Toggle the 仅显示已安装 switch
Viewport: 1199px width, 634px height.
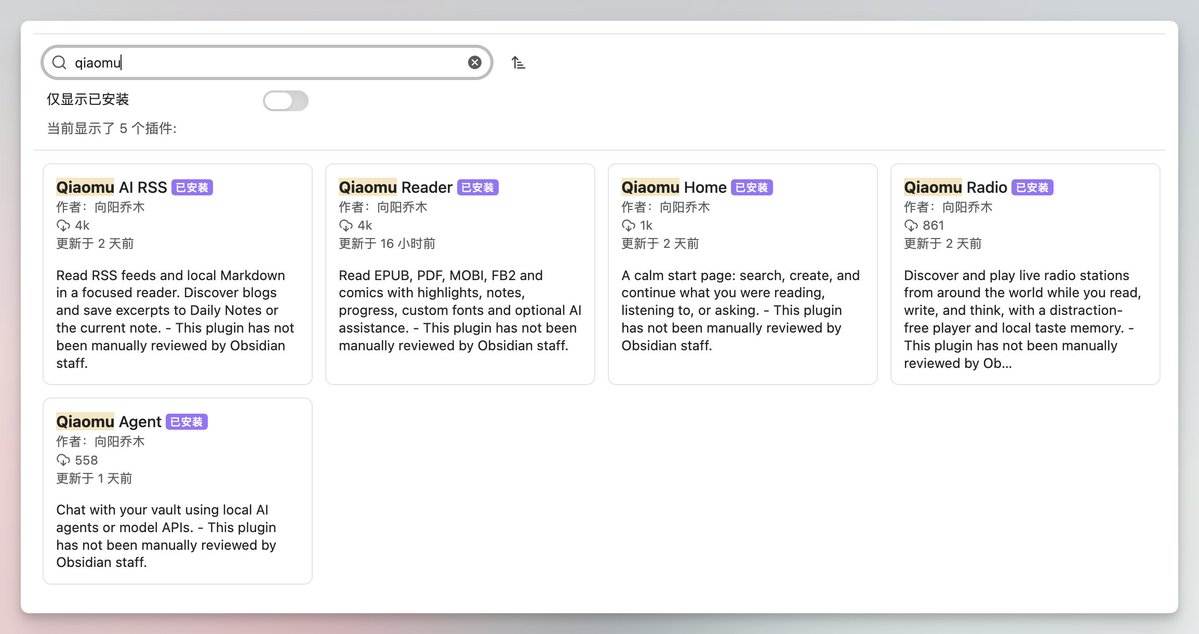(286, 100)
